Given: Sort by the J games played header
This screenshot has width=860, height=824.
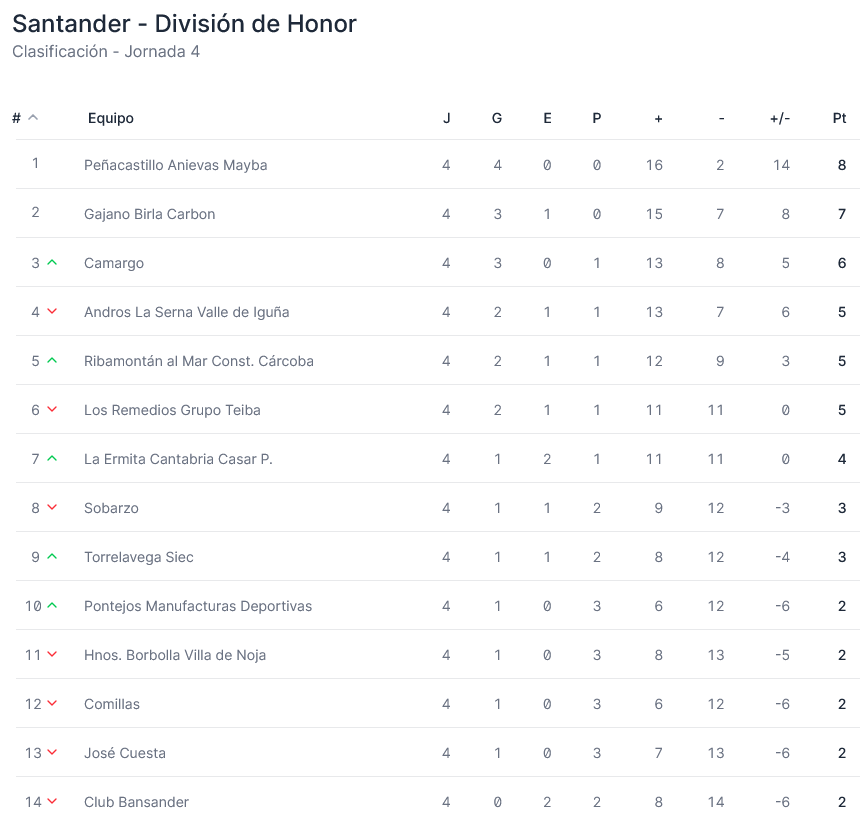Looking at the screenshot, I should point(447,118).
